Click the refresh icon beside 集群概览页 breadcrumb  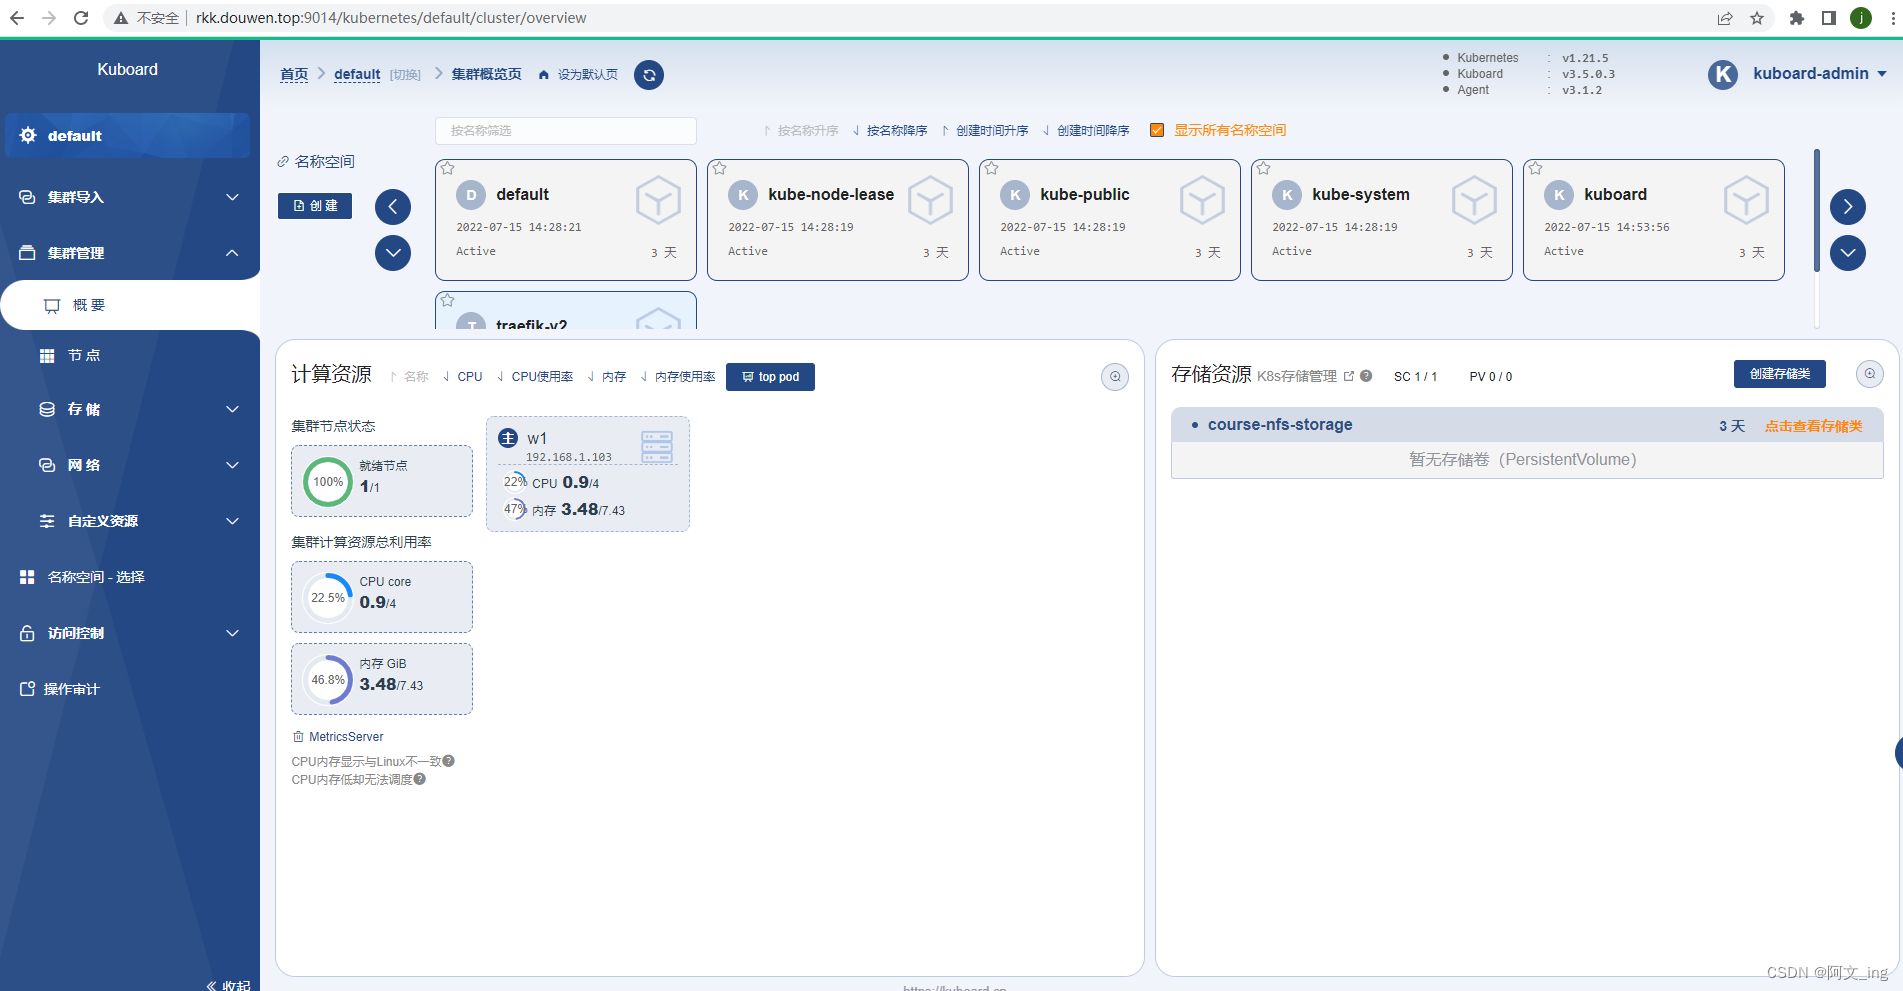[648, 74]
